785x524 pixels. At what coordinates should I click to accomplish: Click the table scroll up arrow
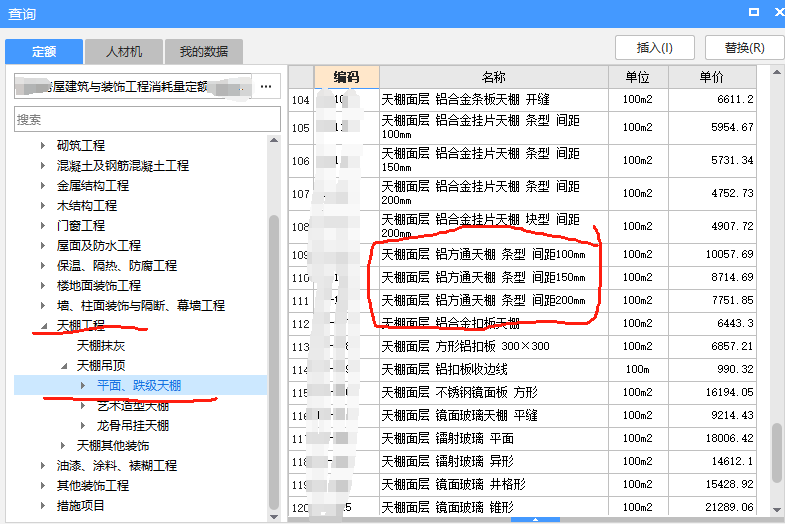pos(777,72)
